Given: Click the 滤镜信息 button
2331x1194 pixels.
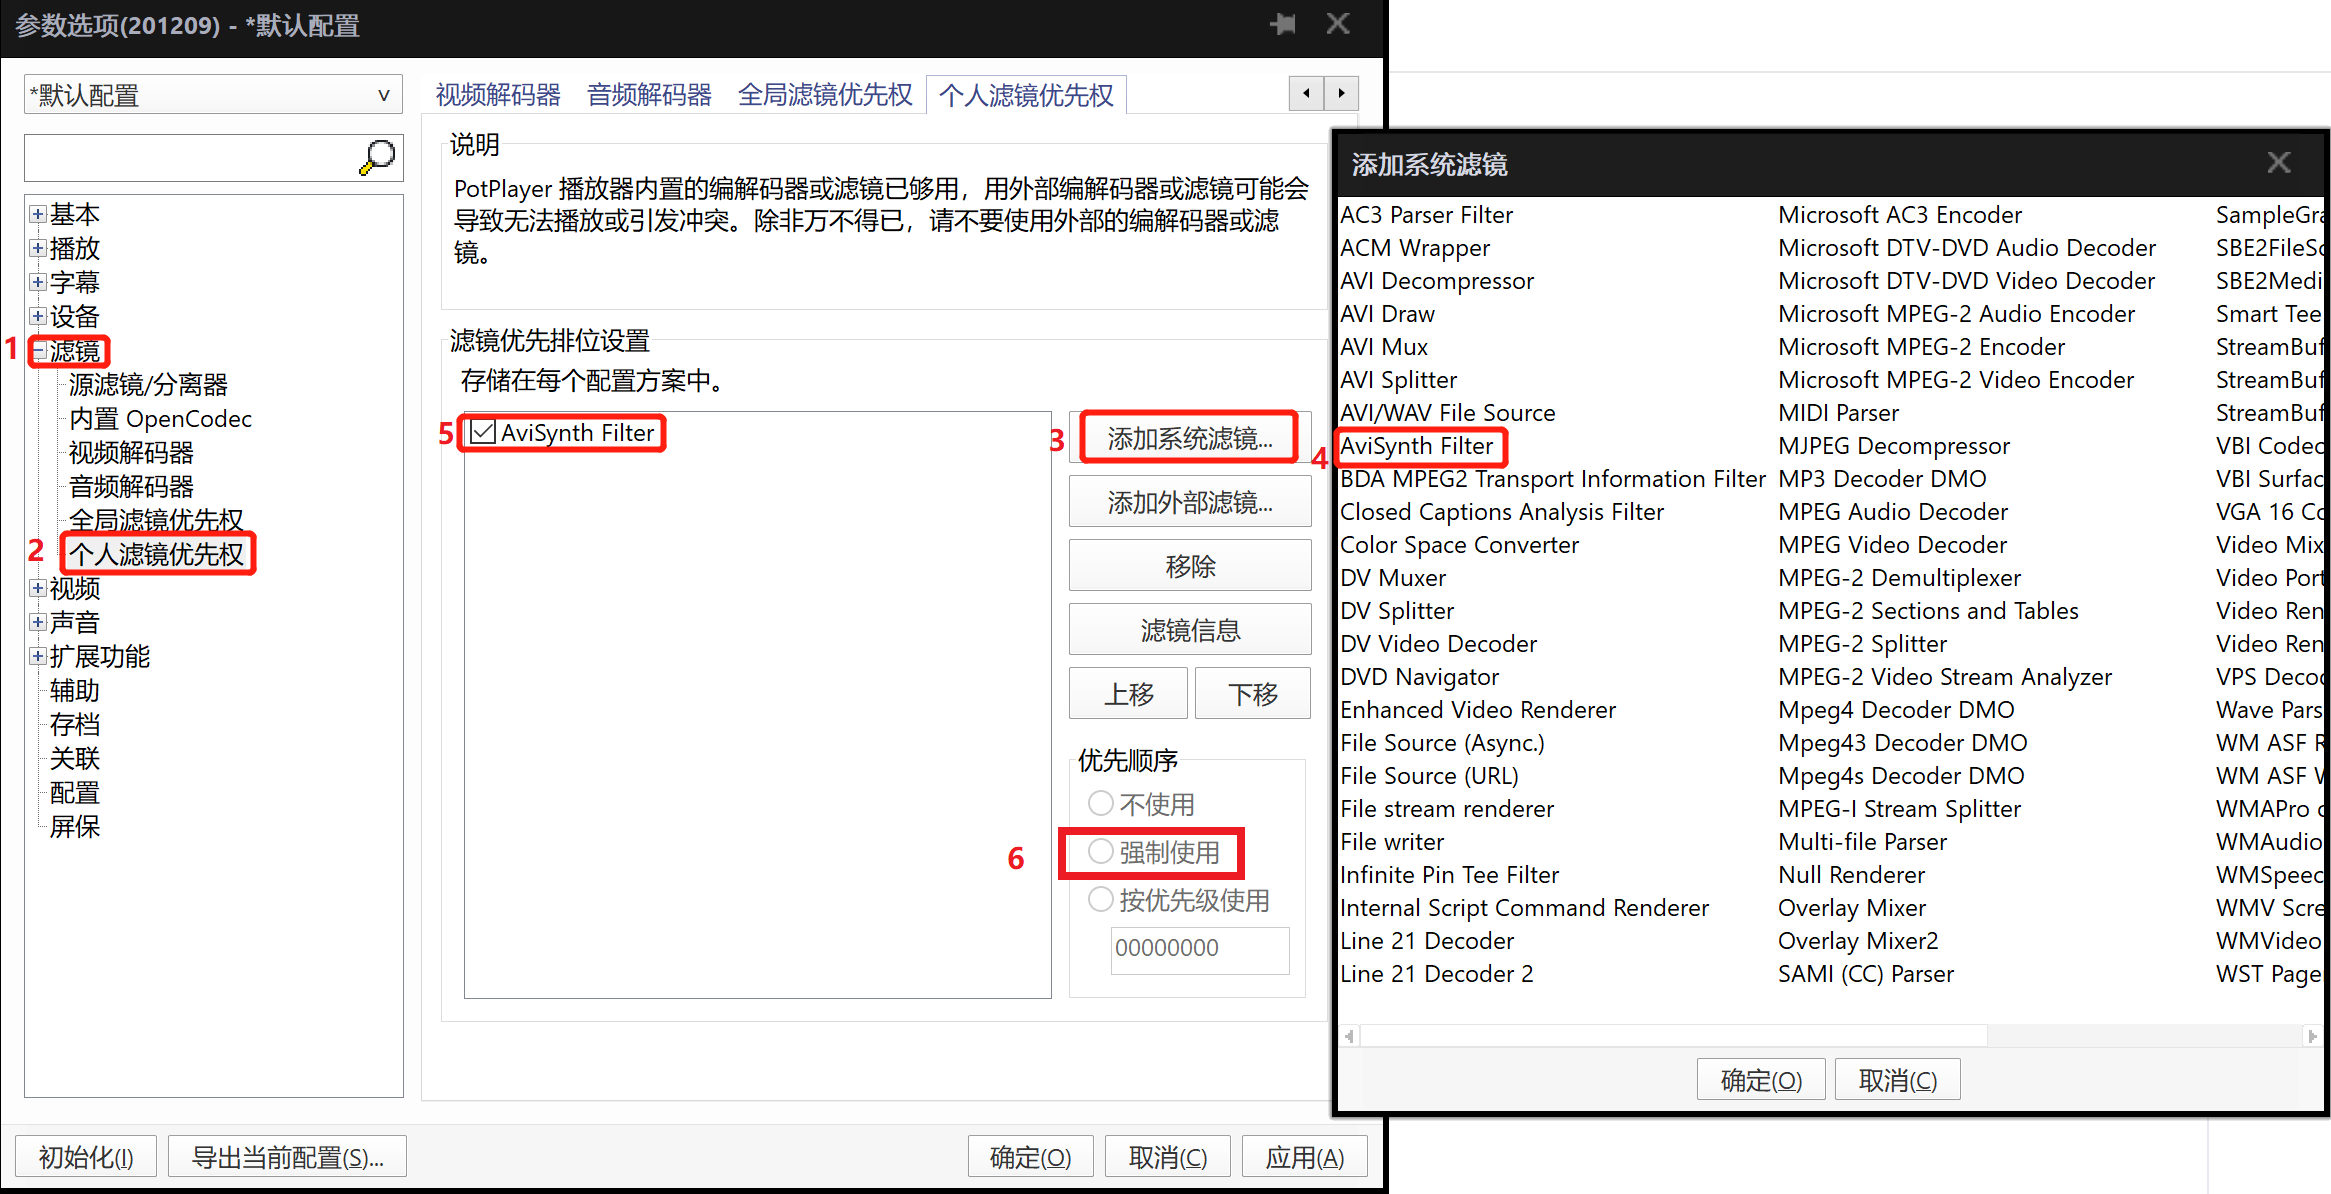Looking at the screenshot, I should point(1189,629).
